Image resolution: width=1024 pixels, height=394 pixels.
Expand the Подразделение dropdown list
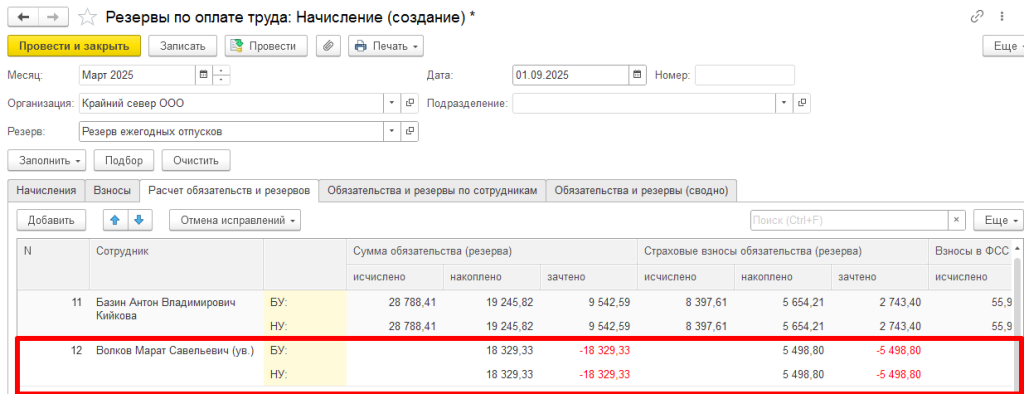tap(784, 103)
